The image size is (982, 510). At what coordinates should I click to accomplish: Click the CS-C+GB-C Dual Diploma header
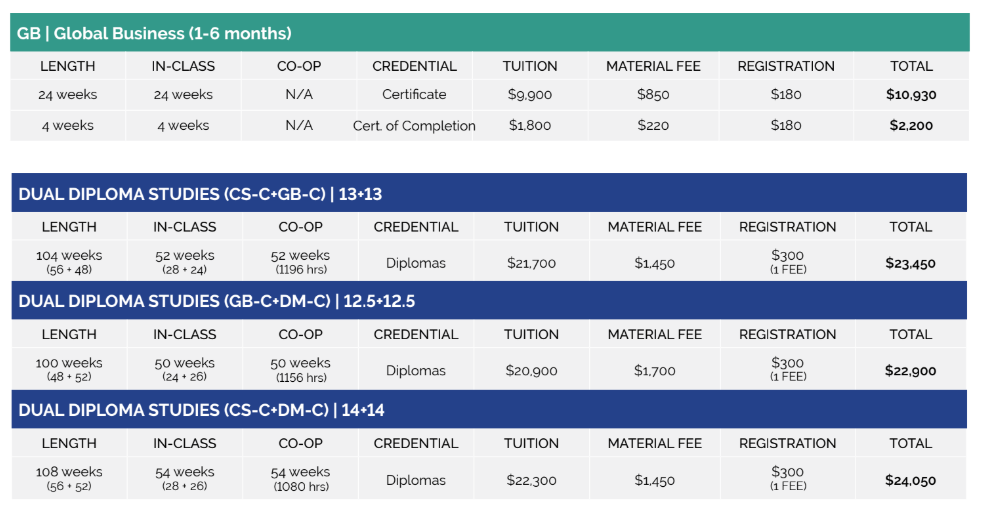click(200, 194)
